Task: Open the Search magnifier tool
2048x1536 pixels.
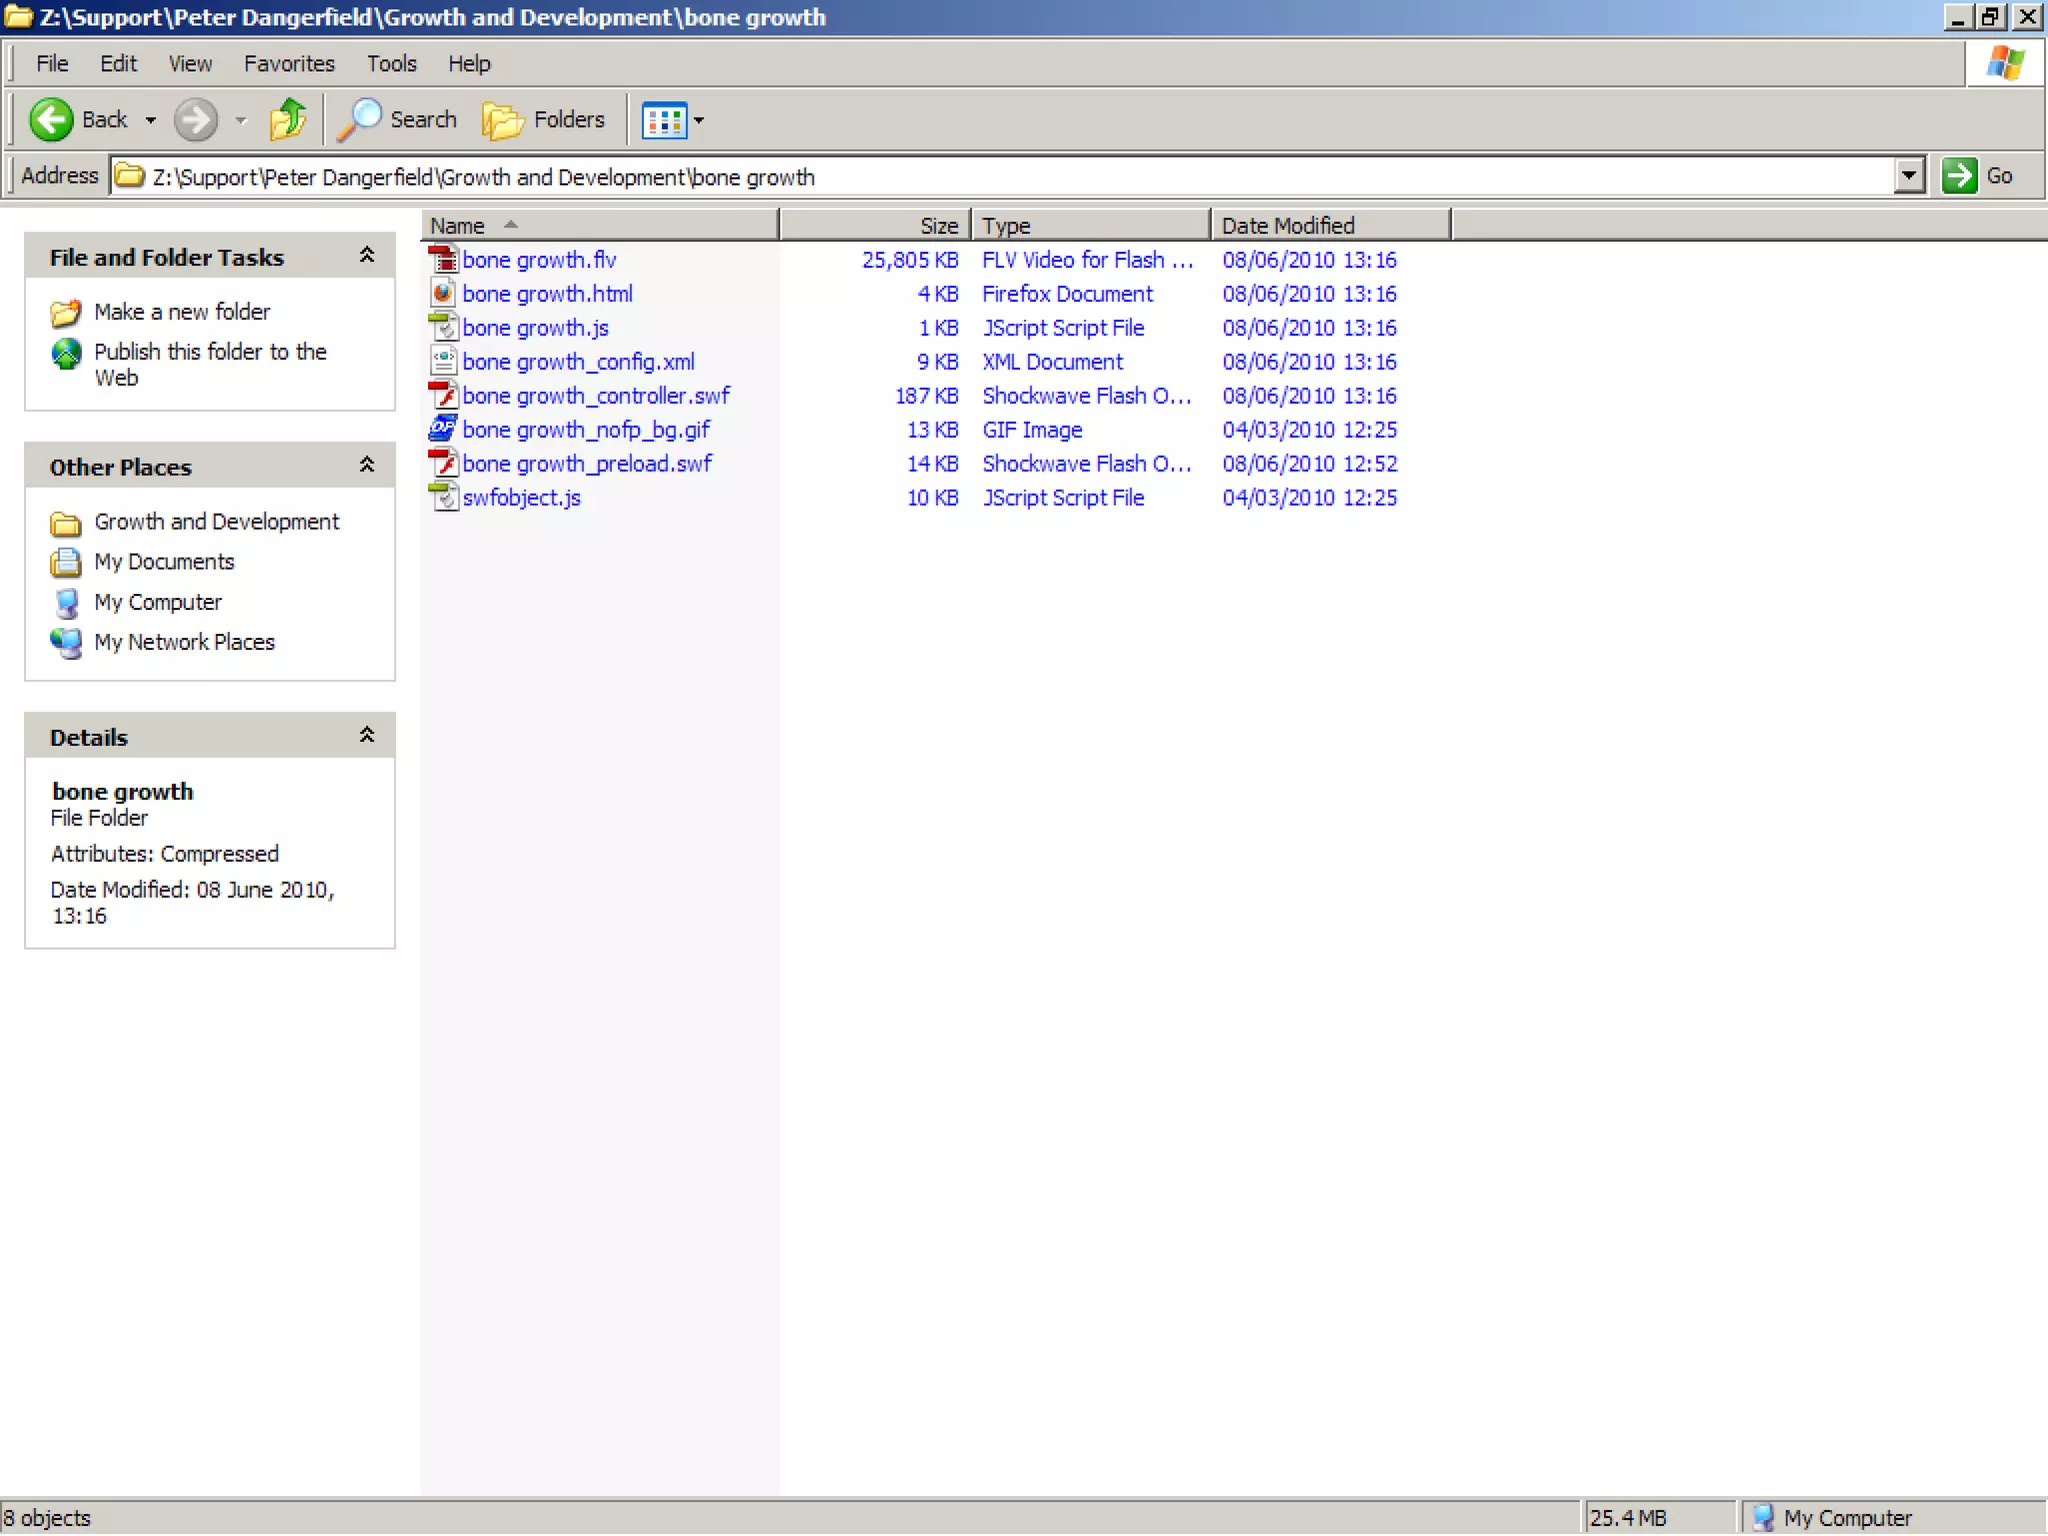Action: point(359,120)
